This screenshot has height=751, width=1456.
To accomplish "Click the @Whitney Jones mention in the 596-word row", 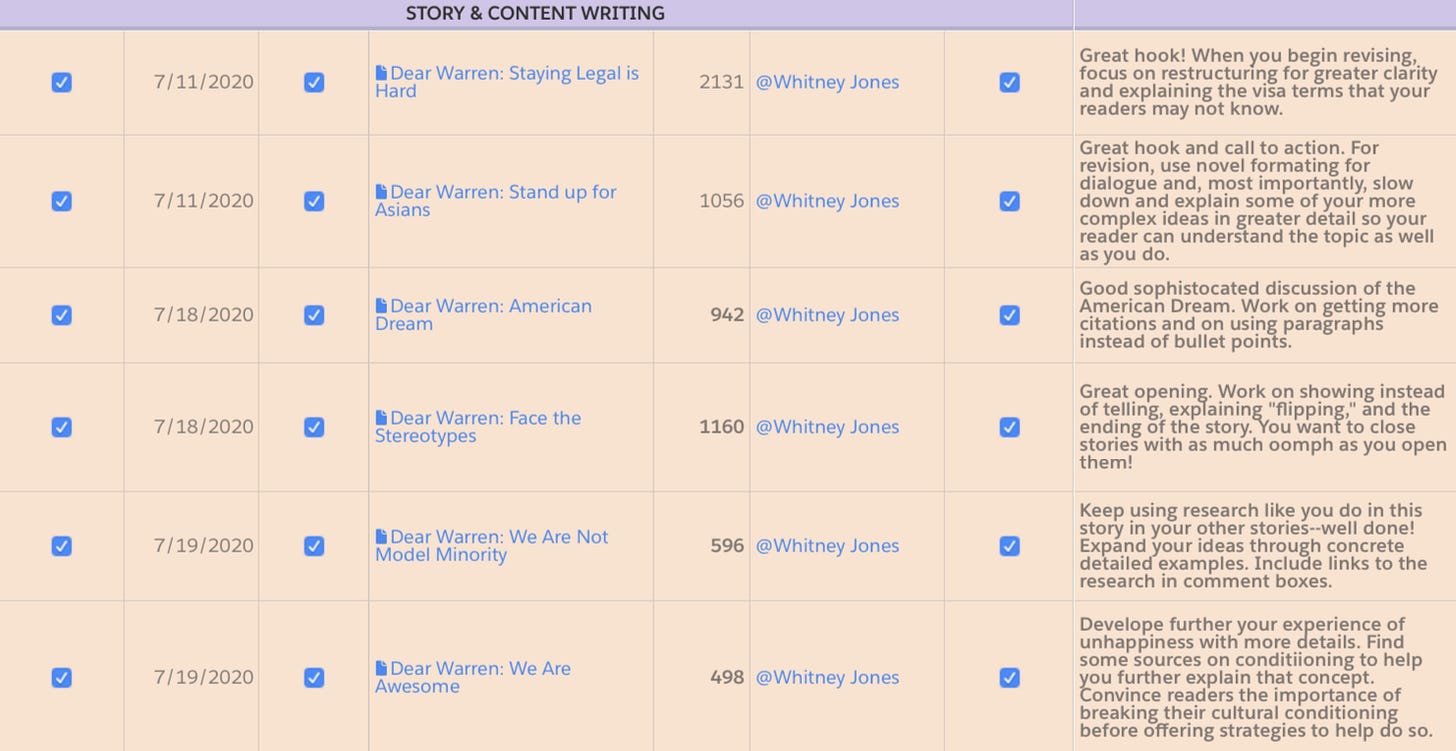I will point(827,546).
